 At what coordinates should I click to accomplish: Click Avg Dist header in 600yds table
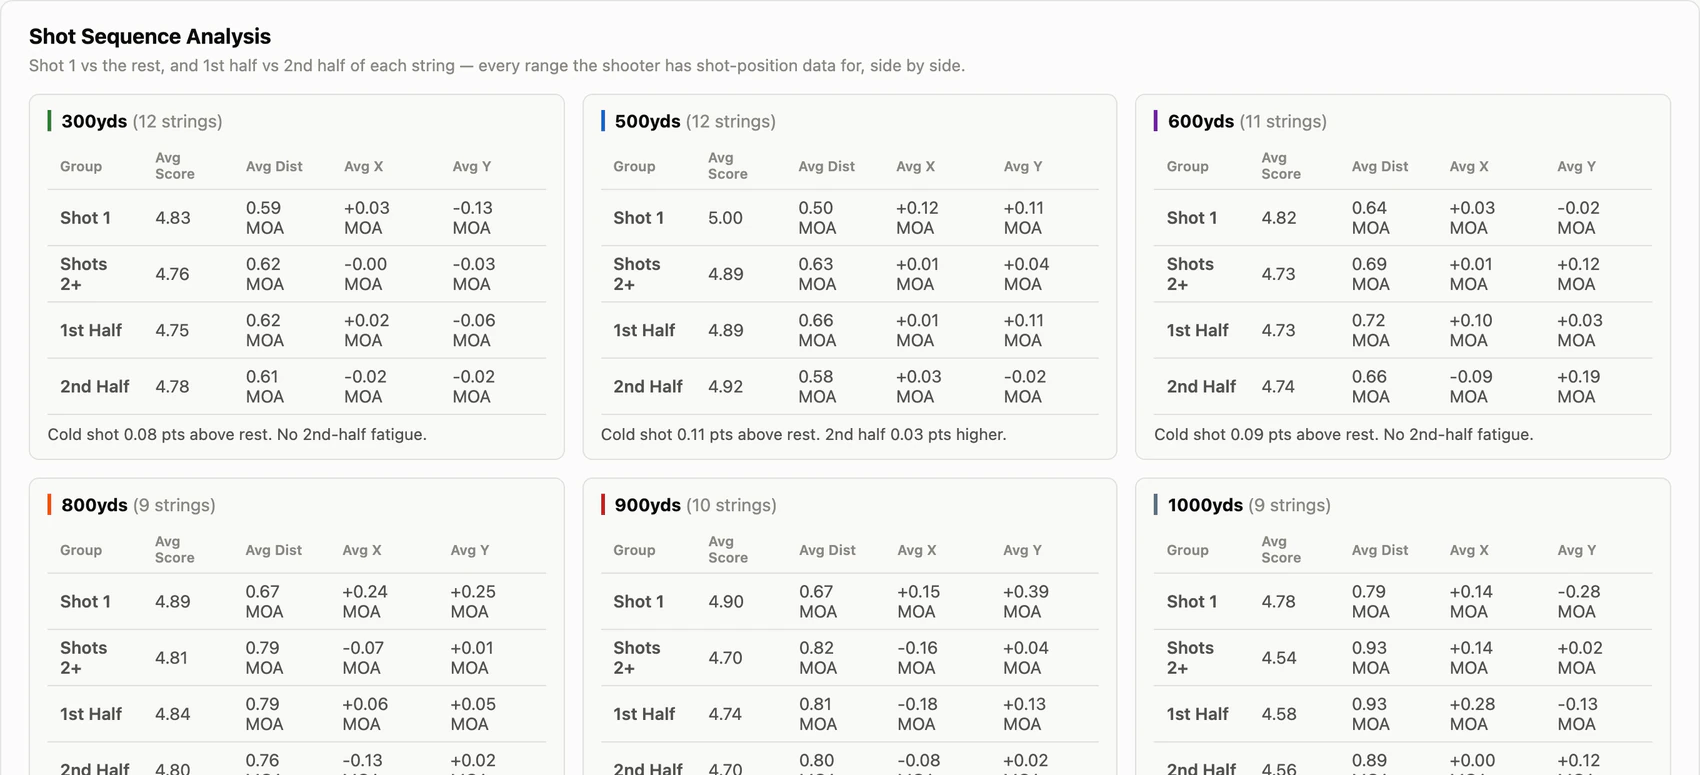click(1380, 166)
